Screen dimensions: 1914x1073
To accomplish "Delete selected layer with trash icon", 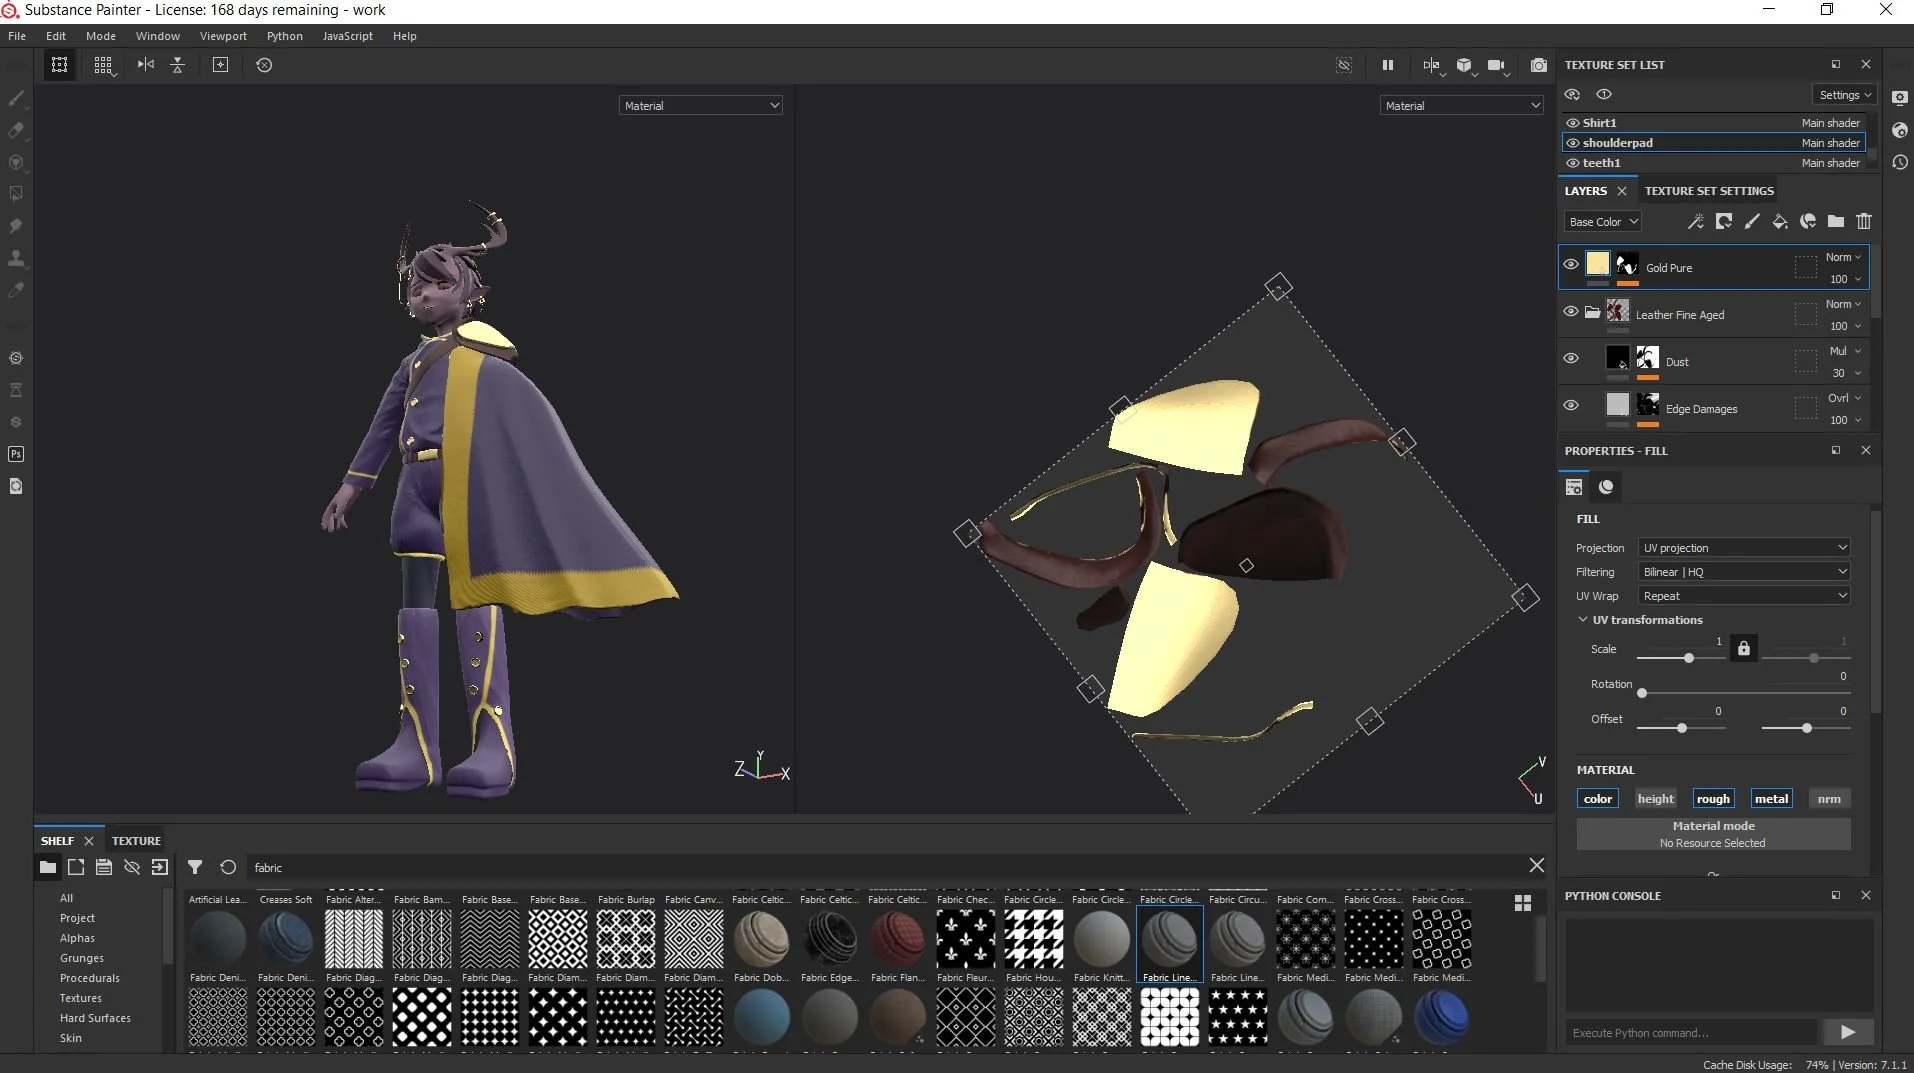I will [x=1864, y=222].
